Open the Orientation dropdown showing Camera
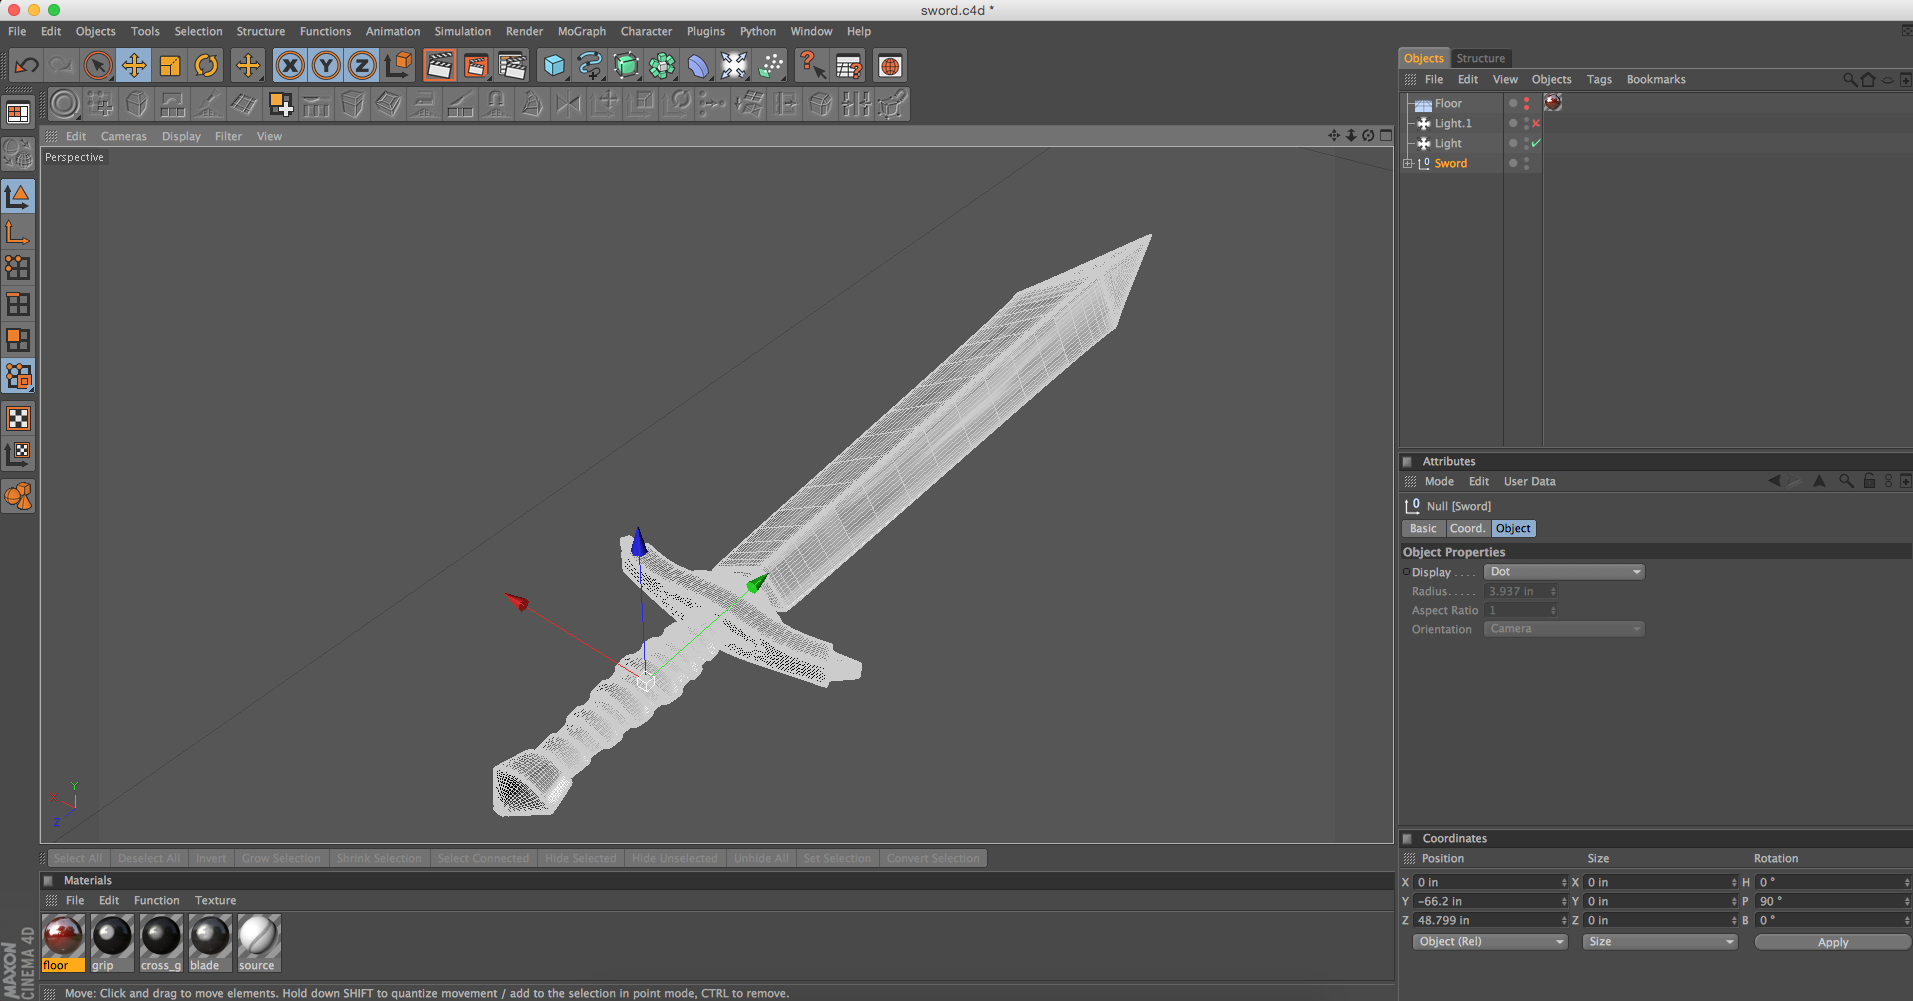This screenshot has width=1913, height=1001. 1563,628
